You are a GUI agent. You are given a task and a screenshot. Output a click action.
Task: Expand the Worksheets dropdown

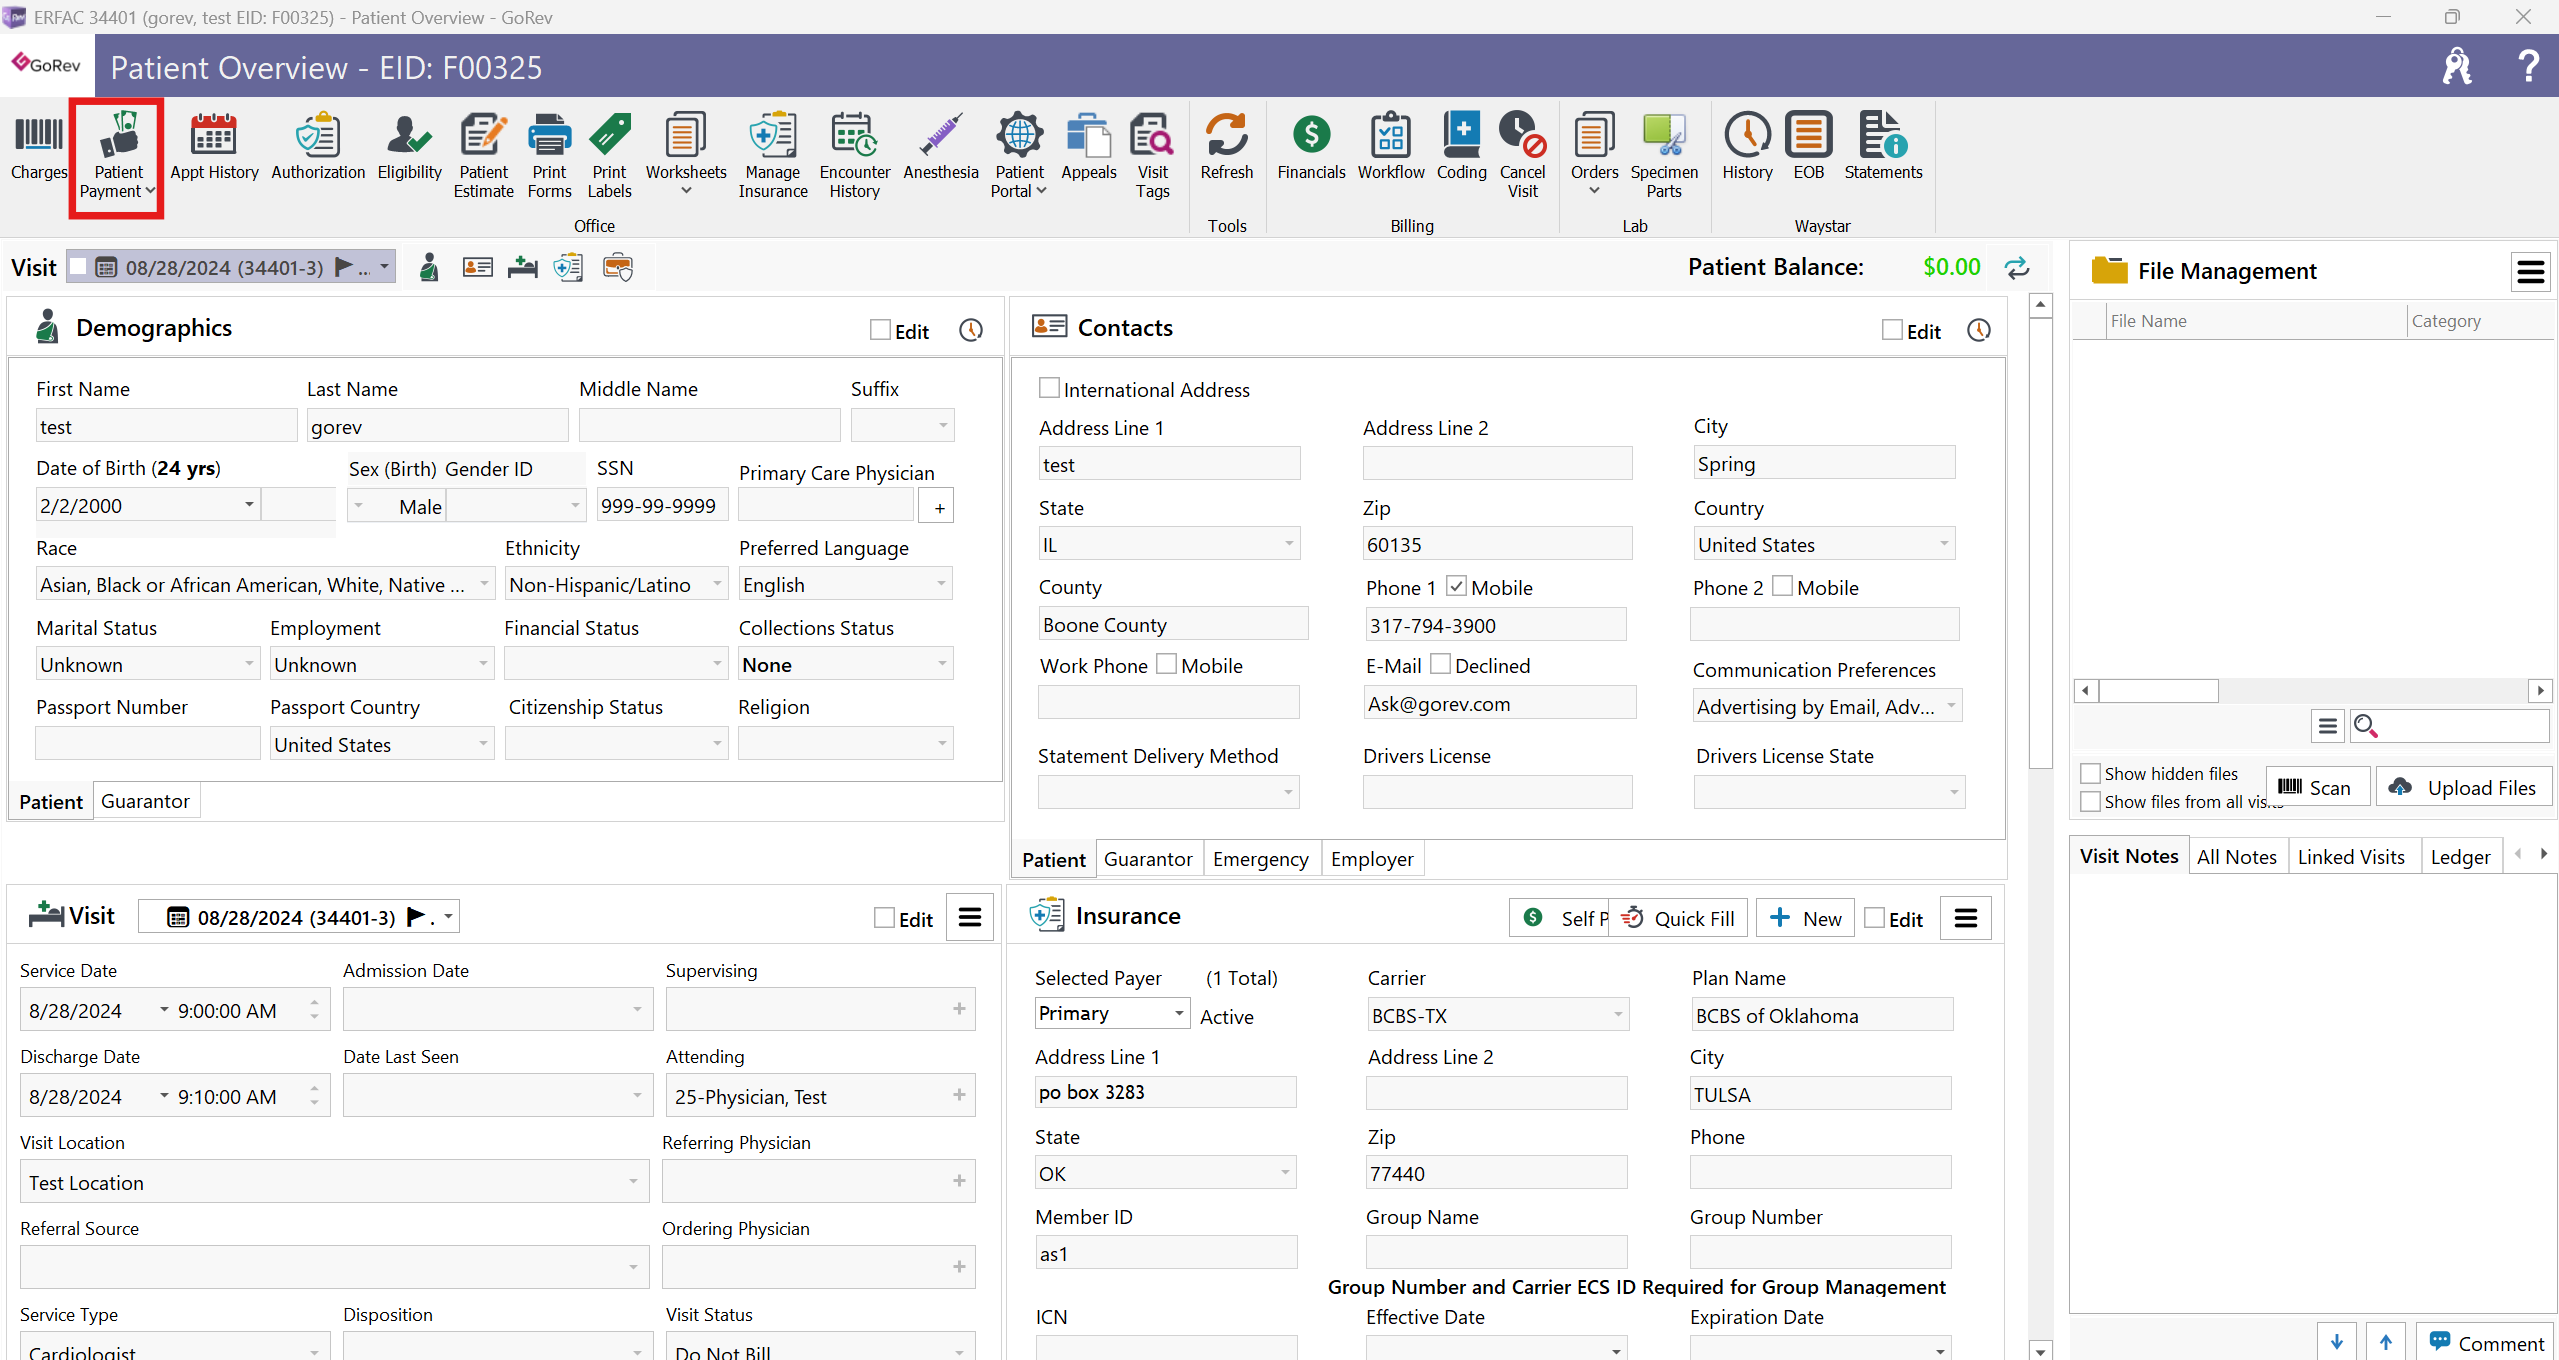686,190
